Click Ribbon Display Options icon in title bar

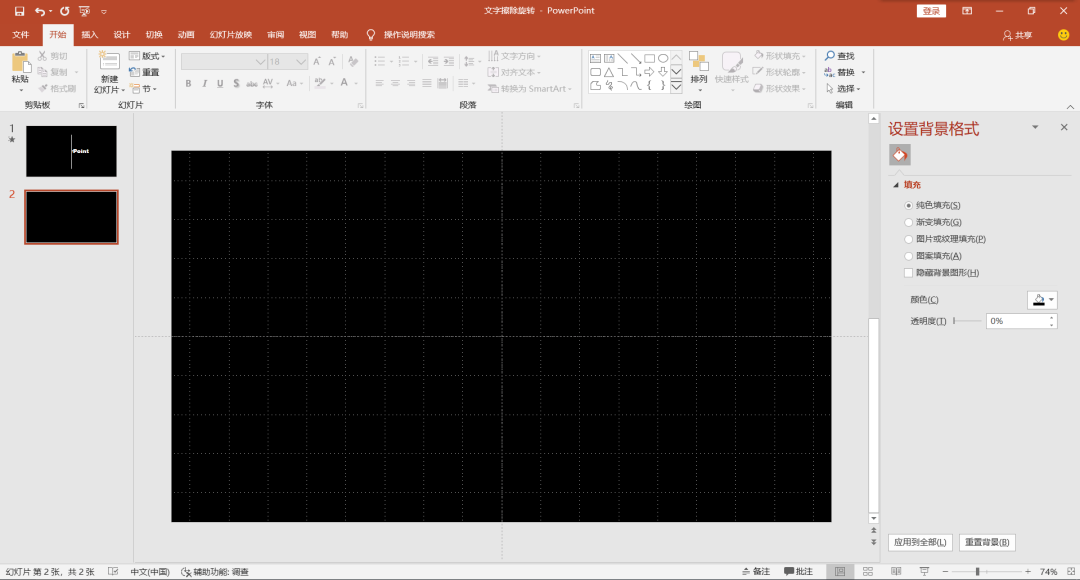967,11
